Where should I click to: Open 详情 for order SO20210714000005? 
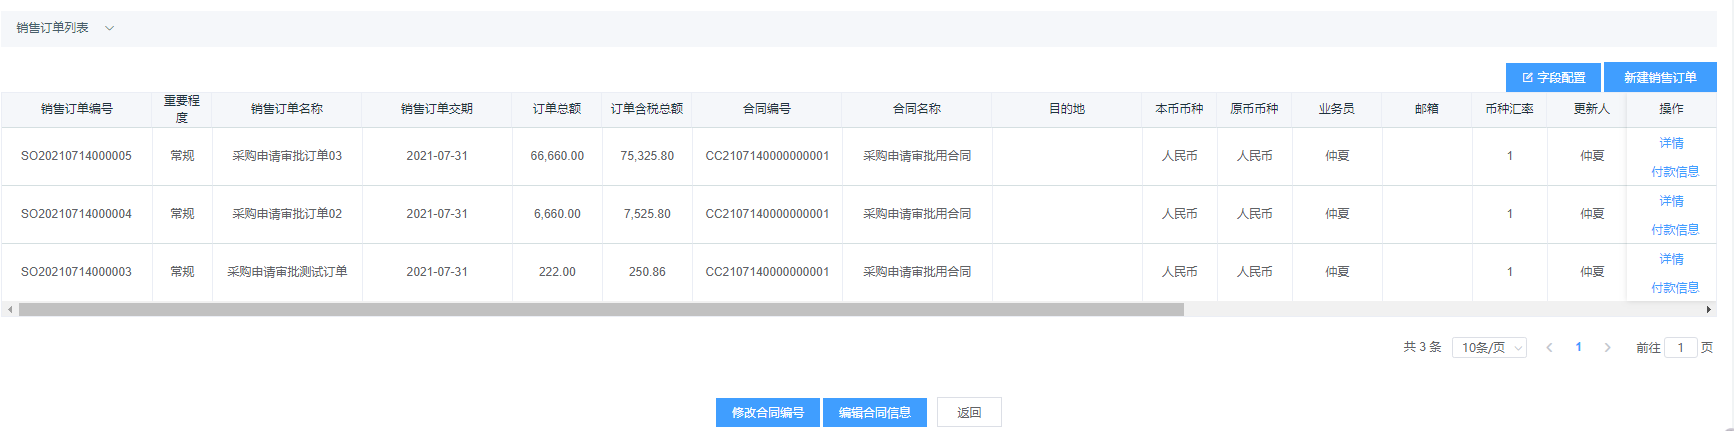[1671, 143]
